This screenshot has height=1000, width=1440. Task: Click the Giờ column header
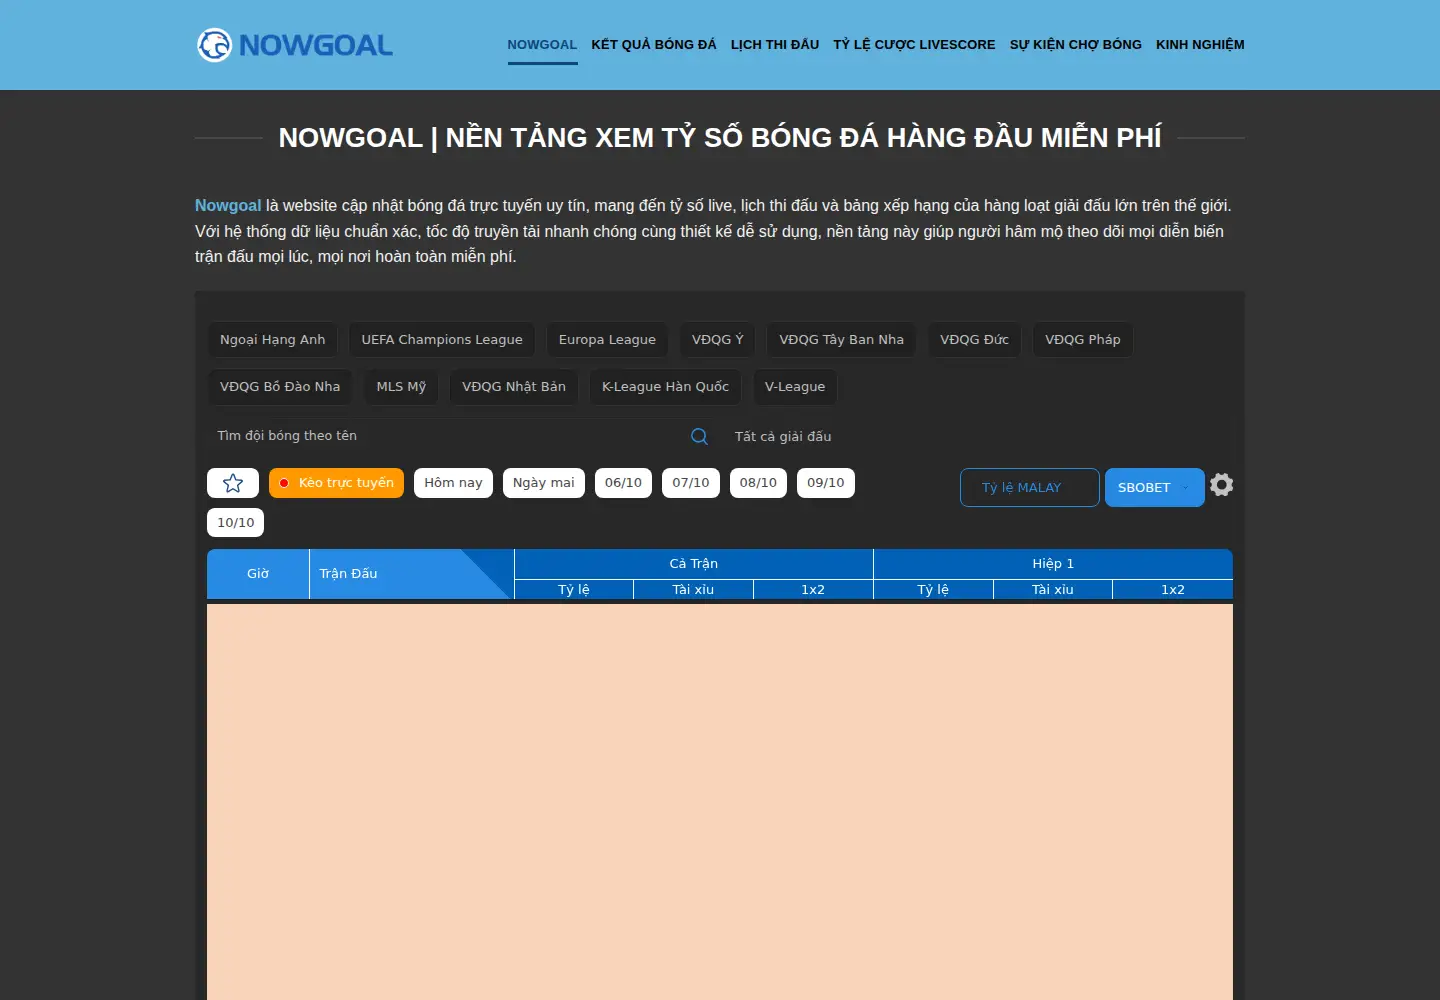point(258,574)
